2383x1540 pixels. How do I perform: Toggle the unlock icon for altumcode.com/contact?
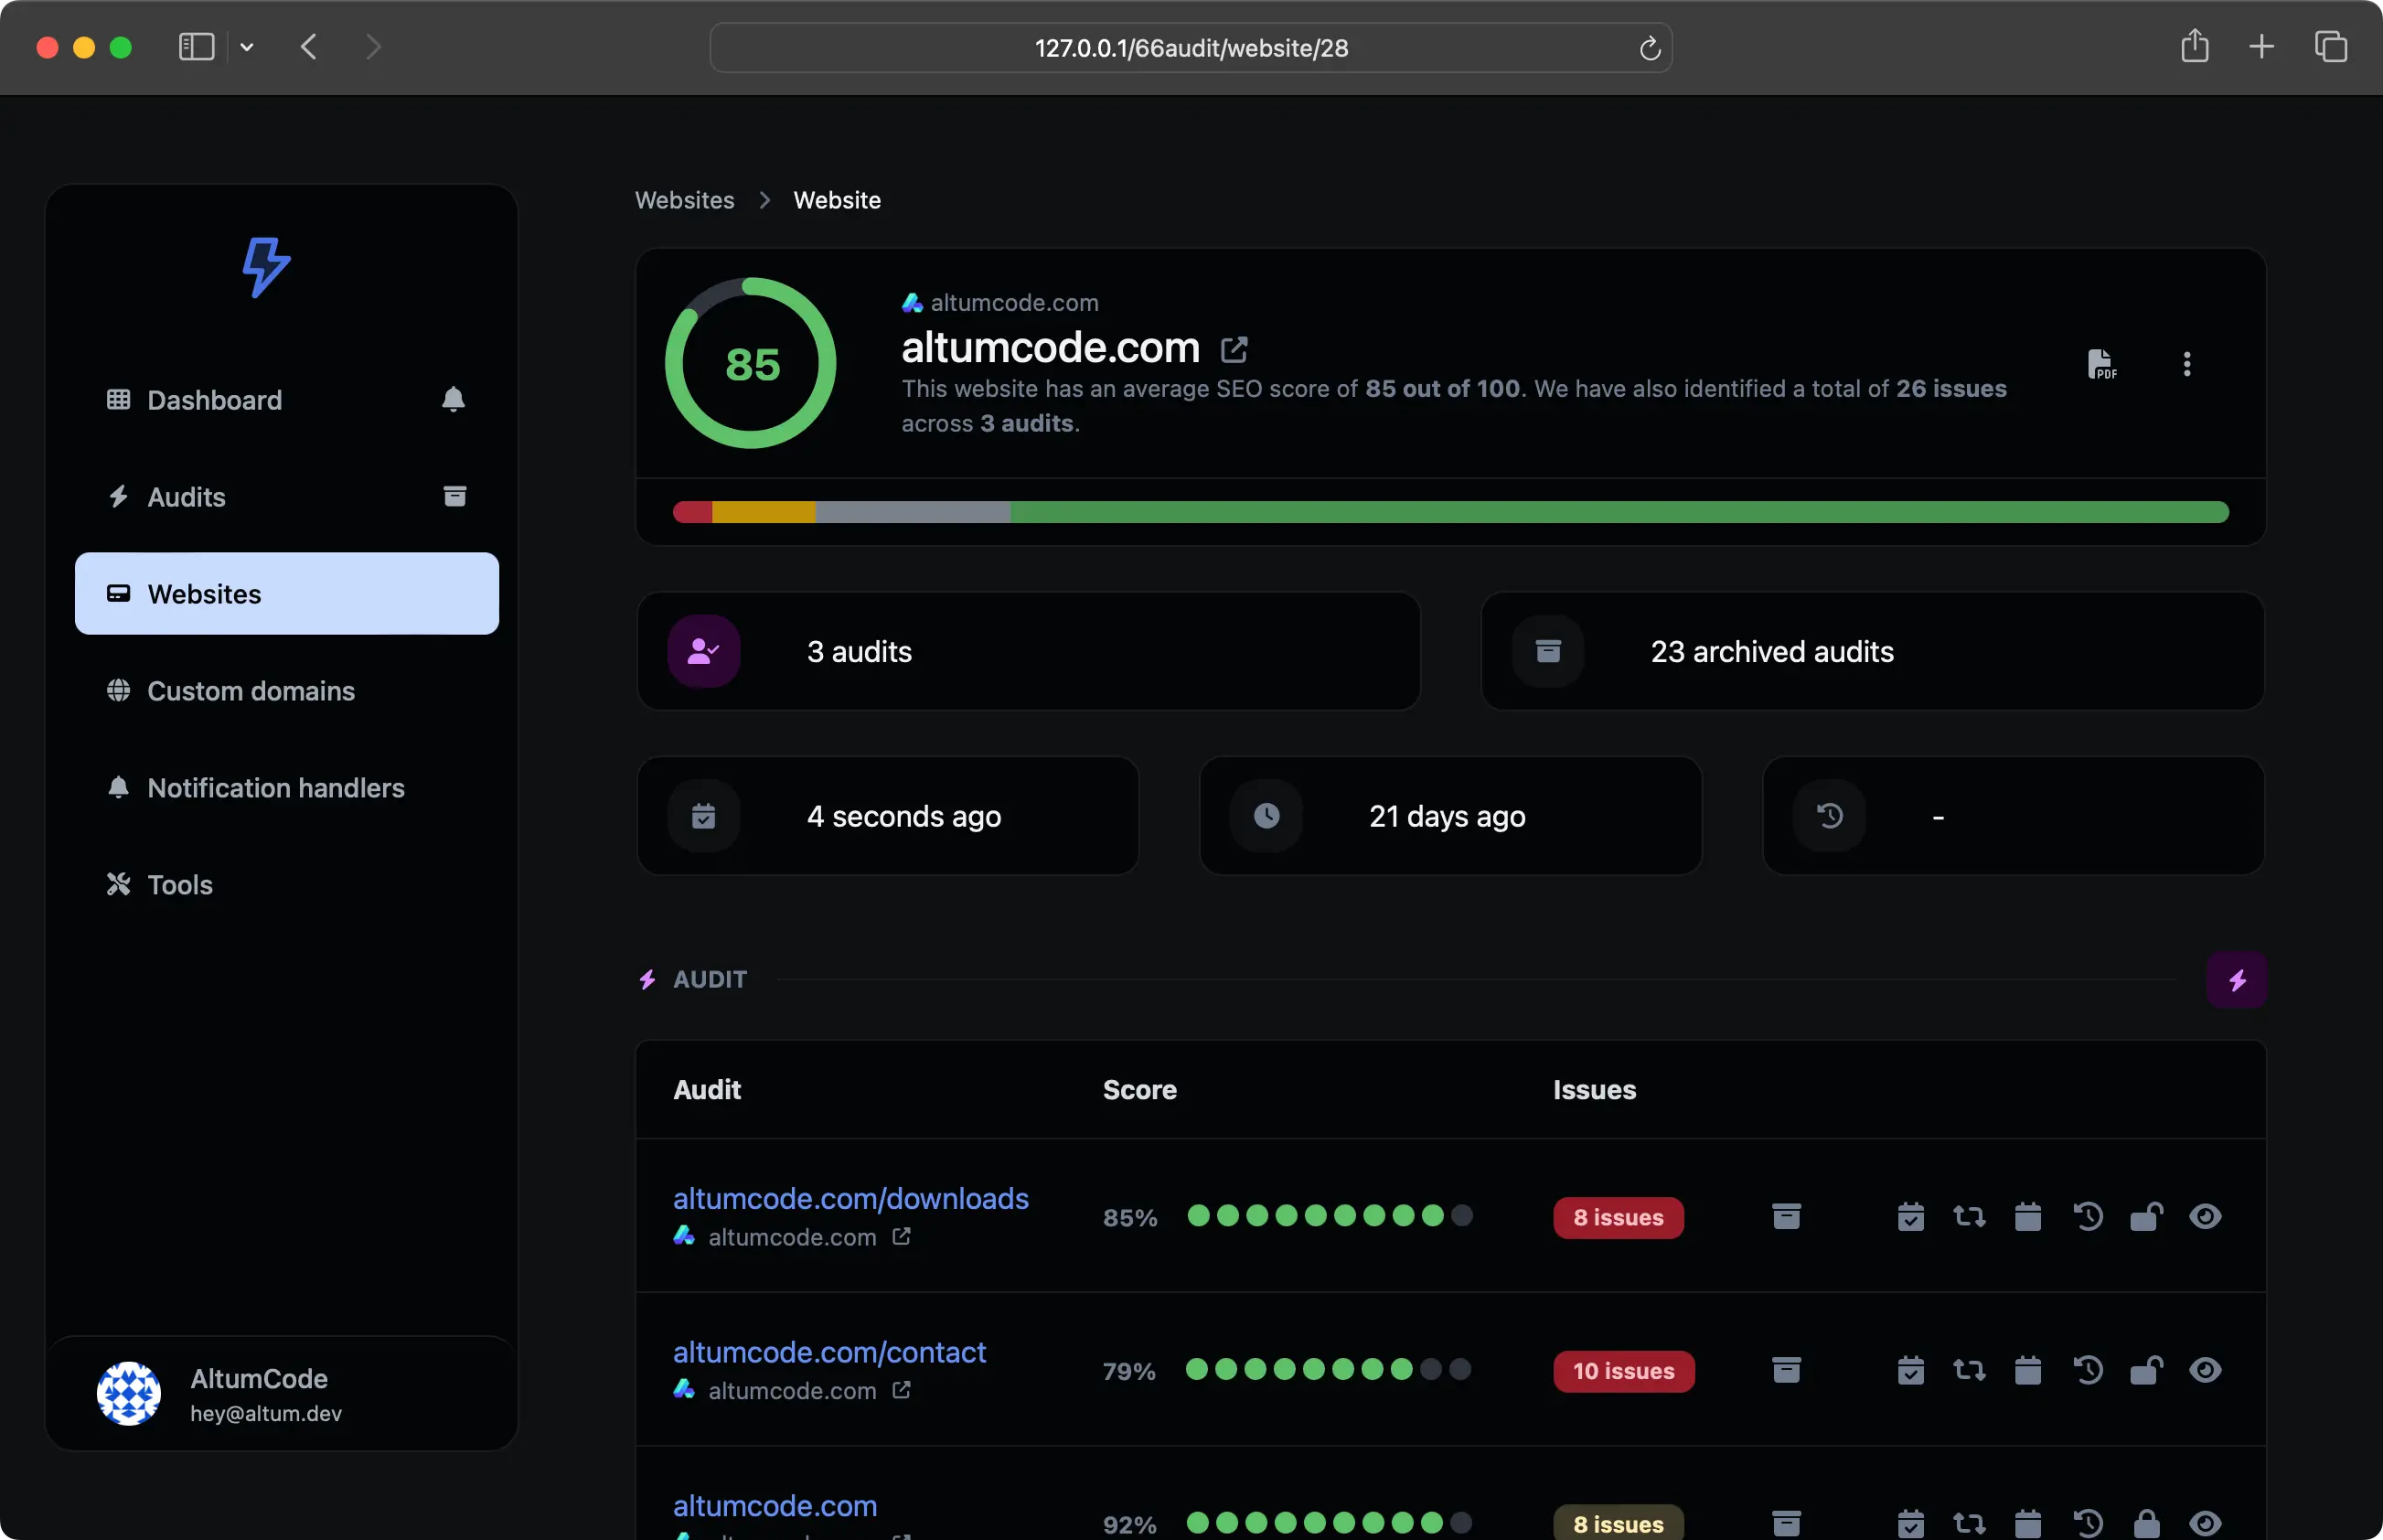pyautogui.click(x=2146, y=1370)
